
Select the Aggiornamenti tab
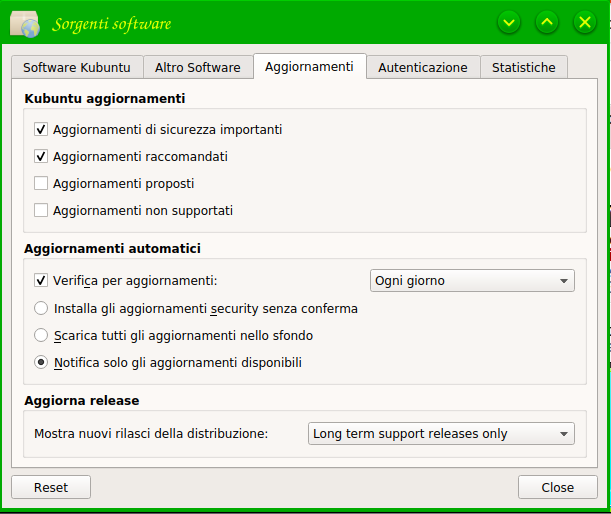point(309,66)
